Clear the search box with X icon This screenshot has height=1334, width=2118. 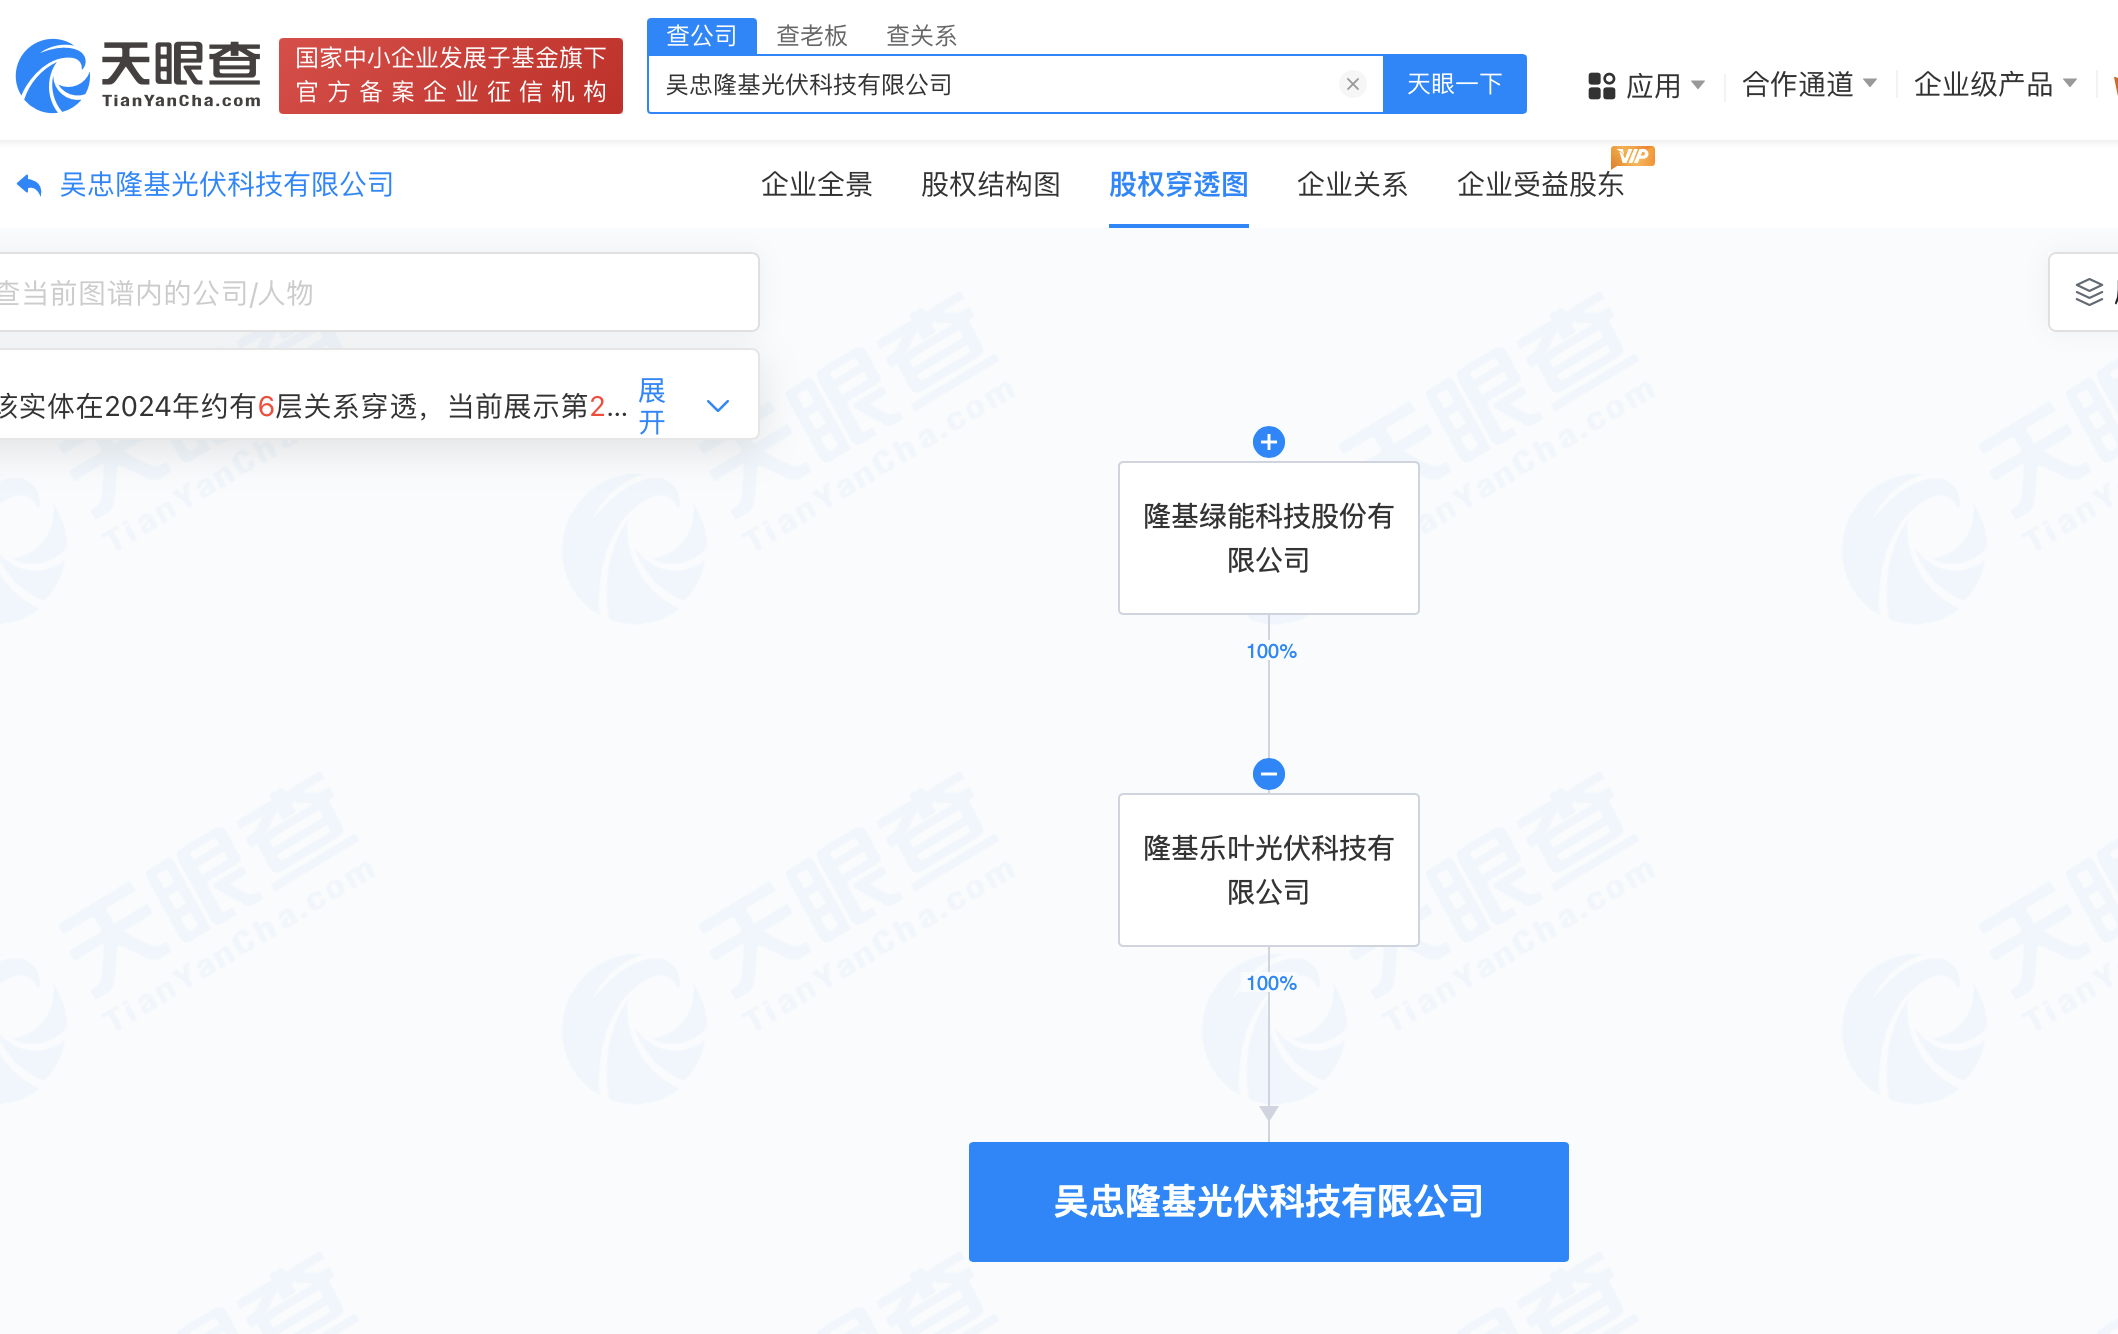pos(1352,84)
